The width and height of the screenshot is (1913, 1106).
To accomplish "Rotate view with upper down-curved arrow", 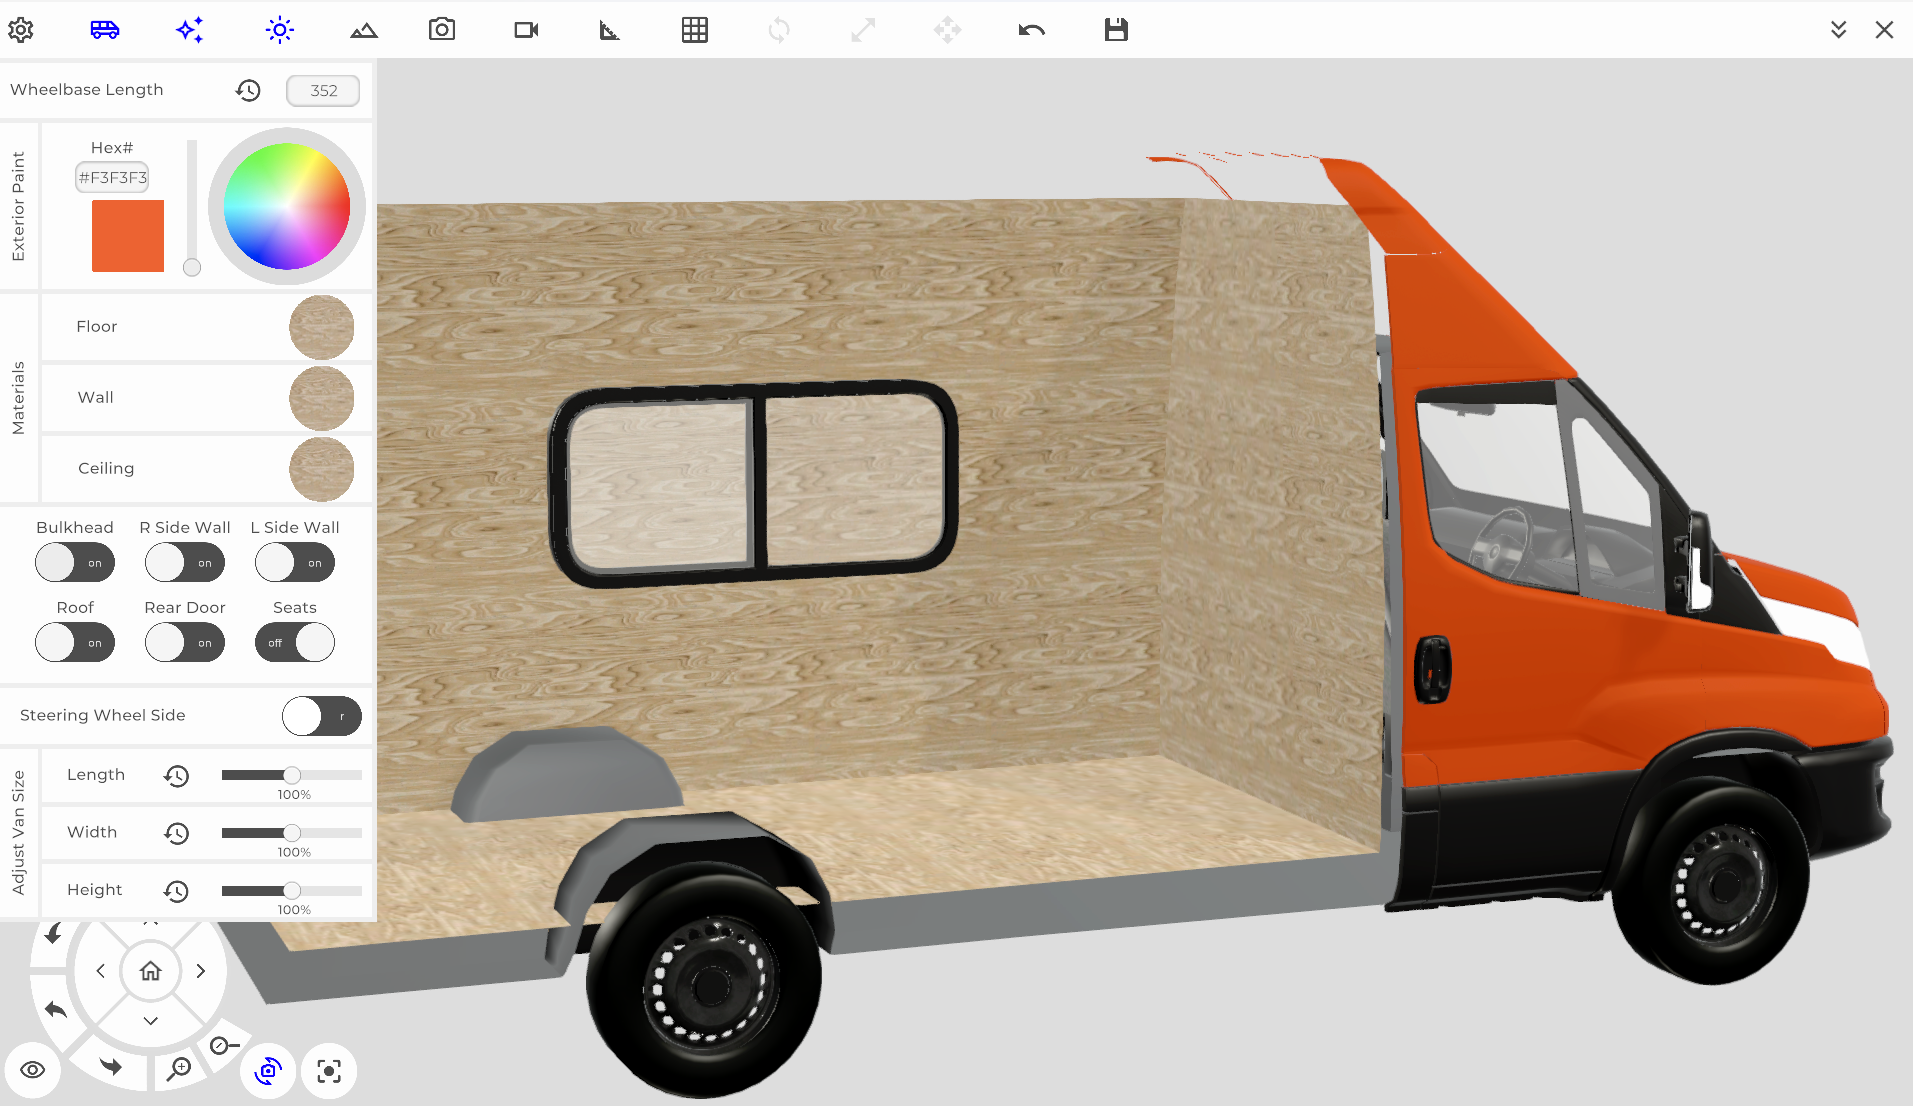I will [53, 933].
